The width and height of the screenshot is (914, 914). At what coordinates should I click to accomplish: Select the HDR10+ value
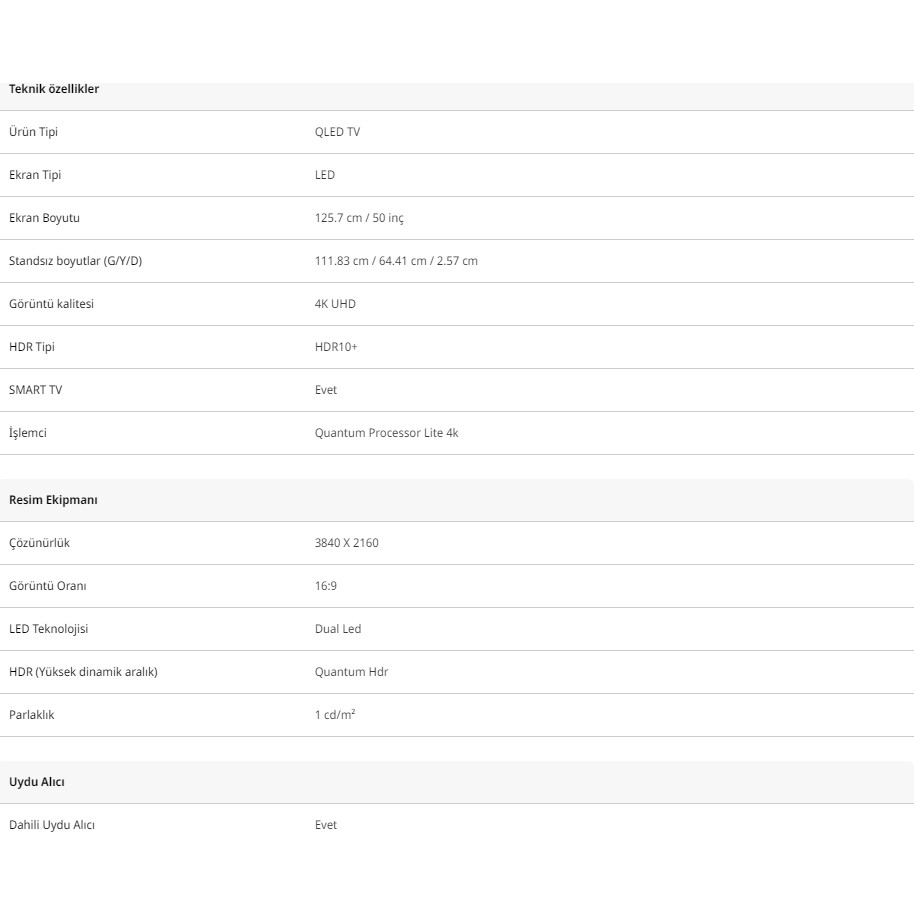tap(336, 347)
